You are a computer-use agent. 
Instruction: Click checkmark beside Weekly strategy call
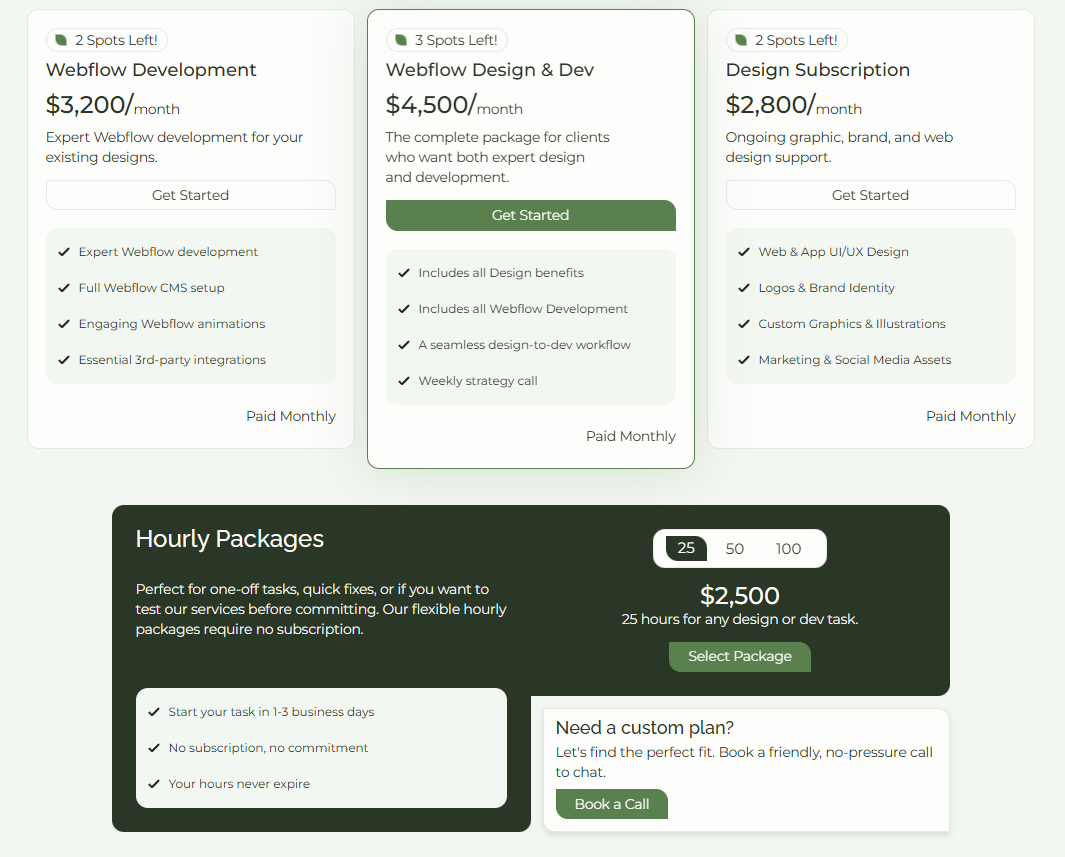(x=403, y=381)
